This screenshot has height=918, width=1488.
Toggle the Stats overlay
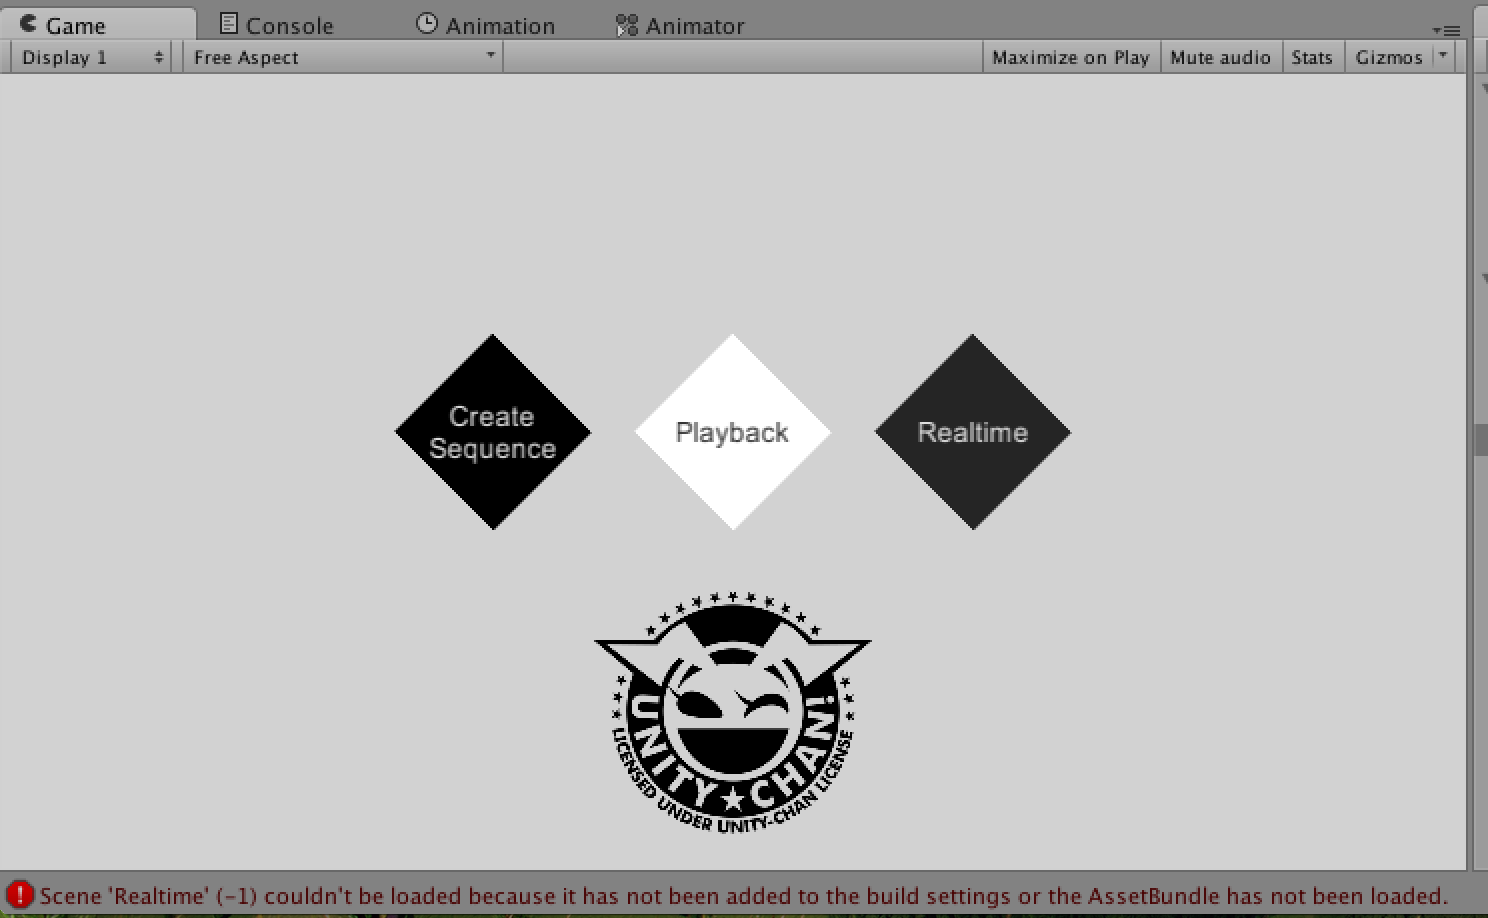[1312, 57]
